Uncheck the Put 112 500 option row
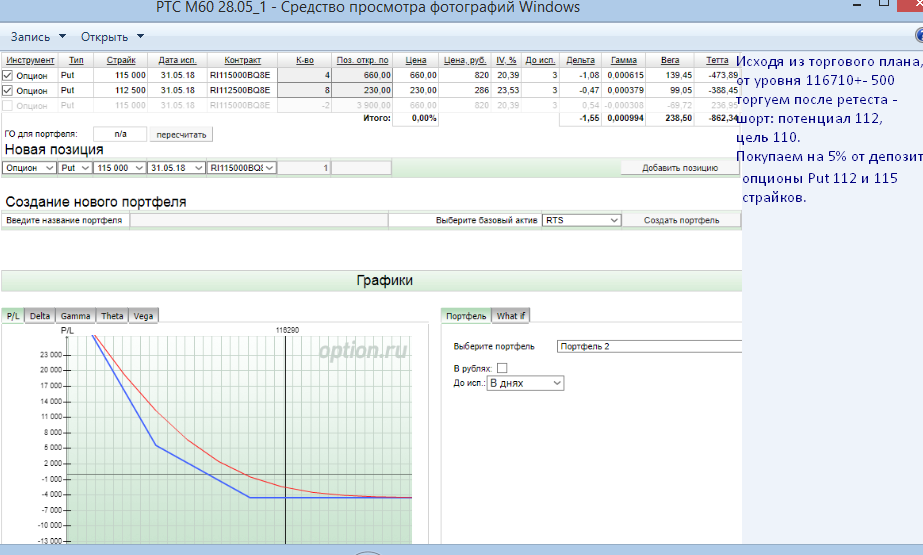The height and width of the screenshot is (555, 923). point(9,90)
